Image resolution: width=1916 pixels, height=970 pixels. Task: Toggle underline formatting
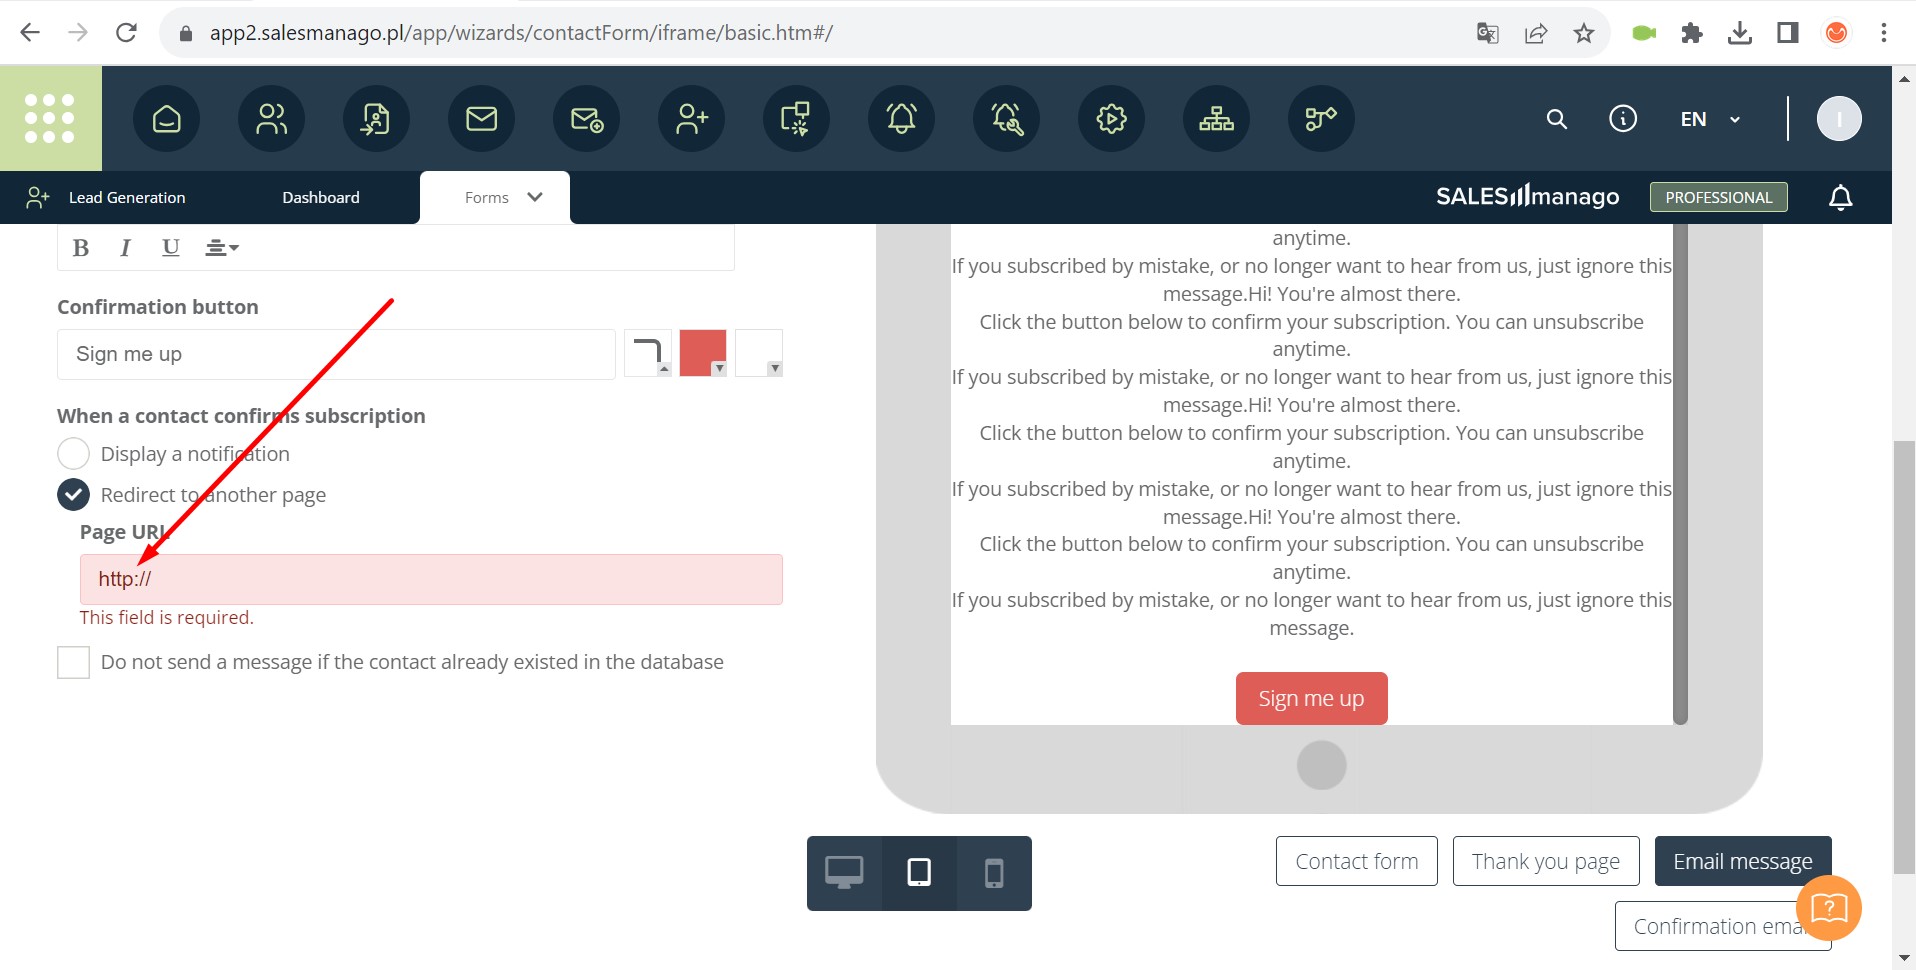click(x=171, y=248)
